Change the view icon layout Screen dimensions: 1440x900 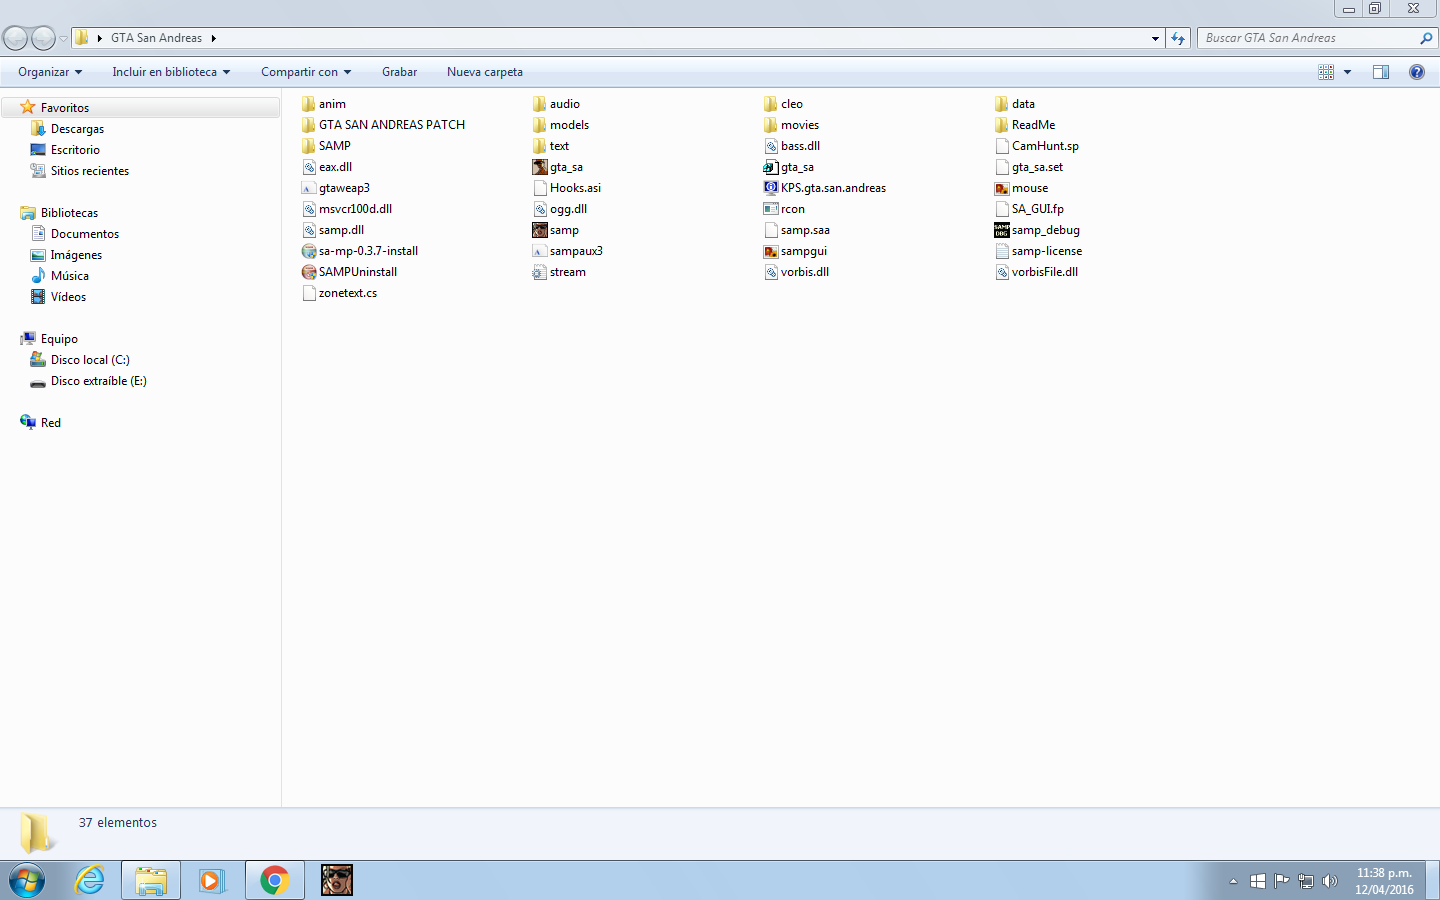tap(1326, 72)
